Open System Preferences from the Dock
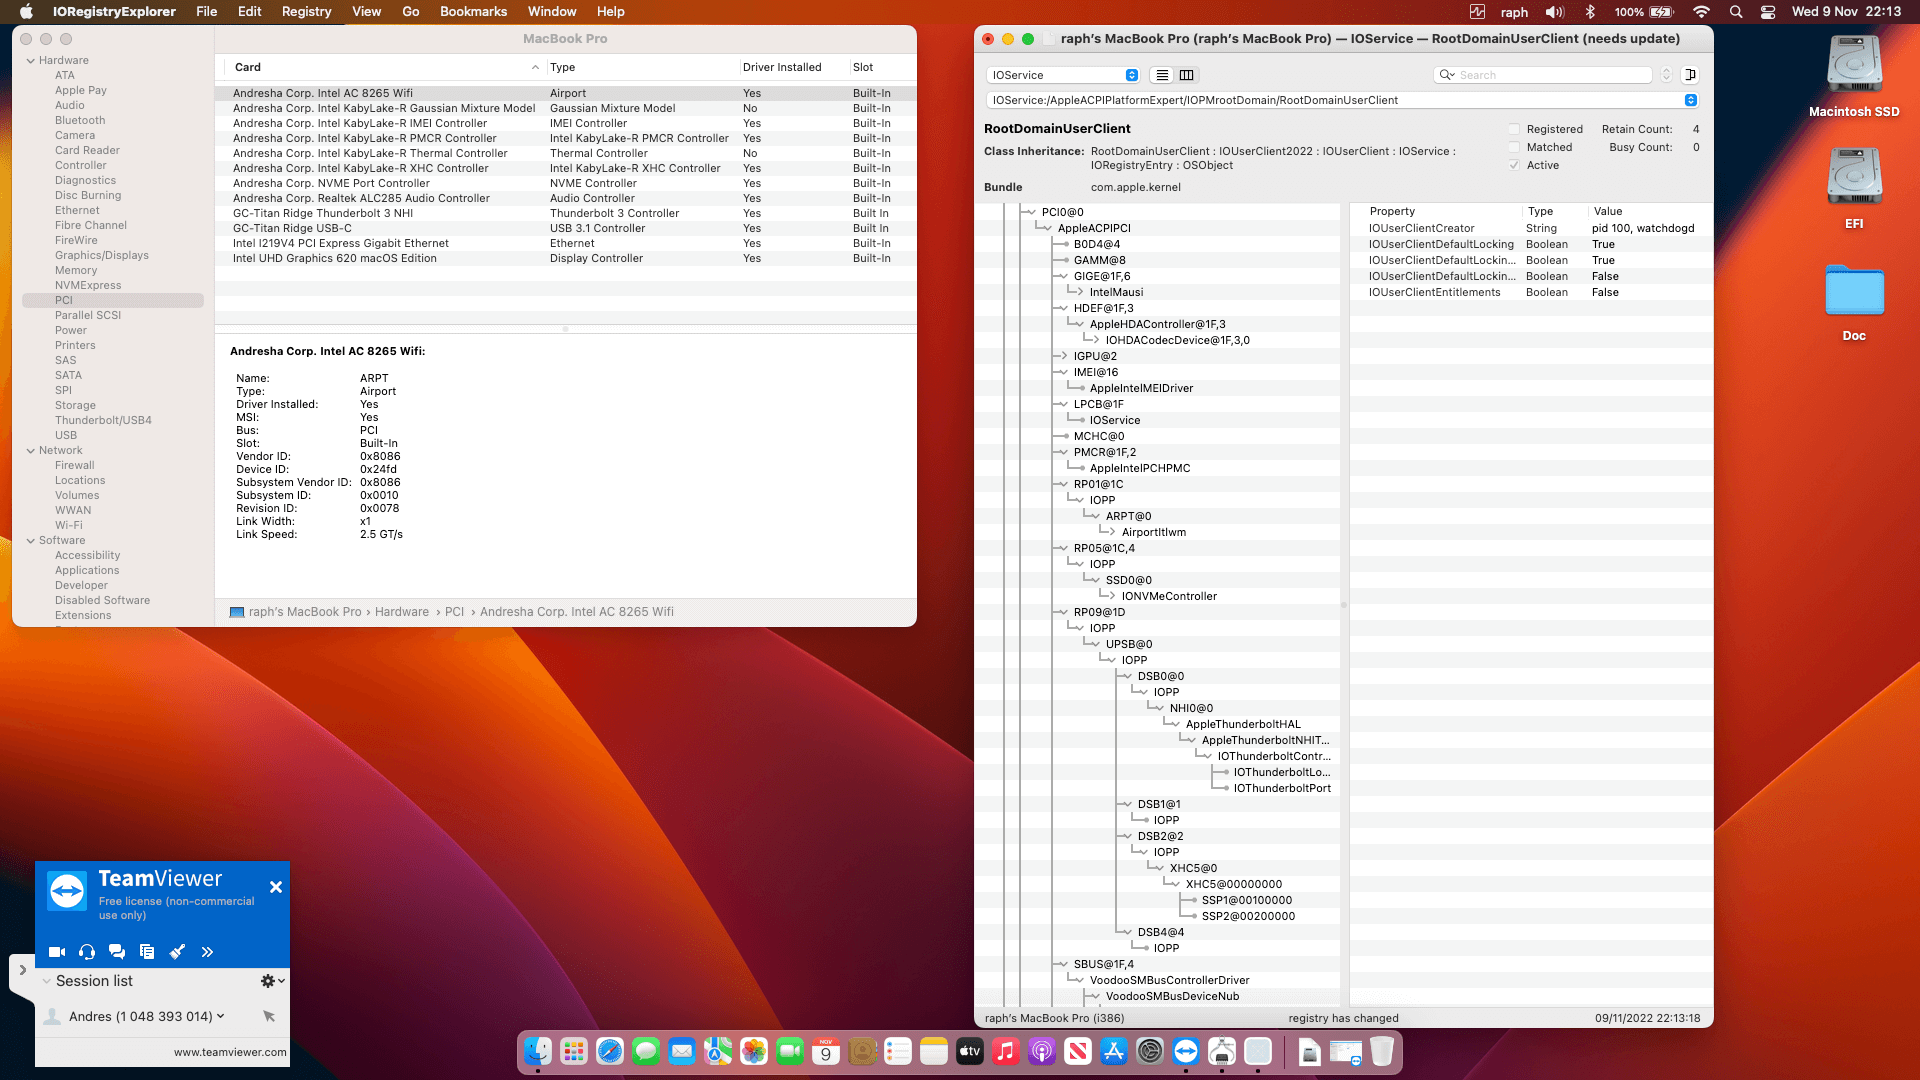 point(1150,1051)
